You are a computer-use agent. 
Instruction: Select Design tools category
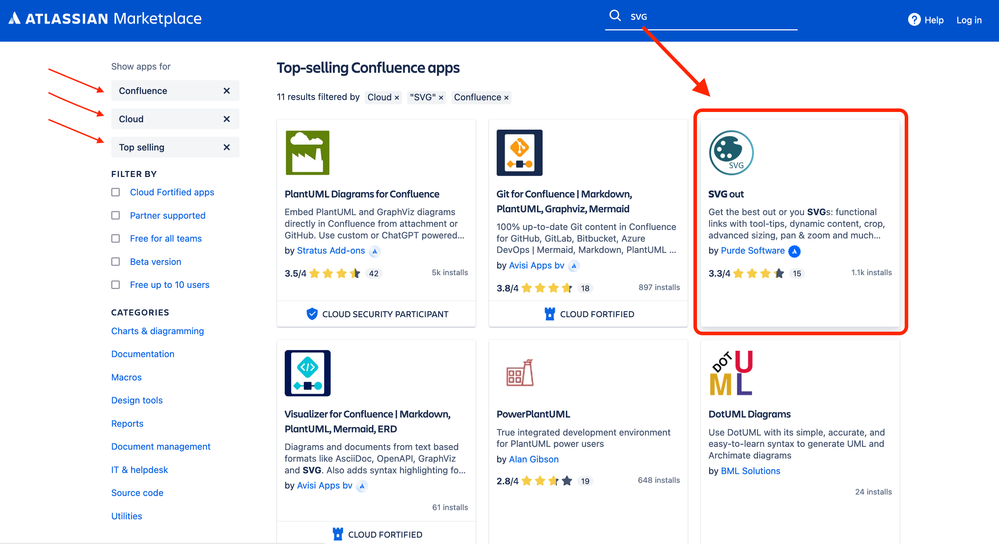(137, 400)
